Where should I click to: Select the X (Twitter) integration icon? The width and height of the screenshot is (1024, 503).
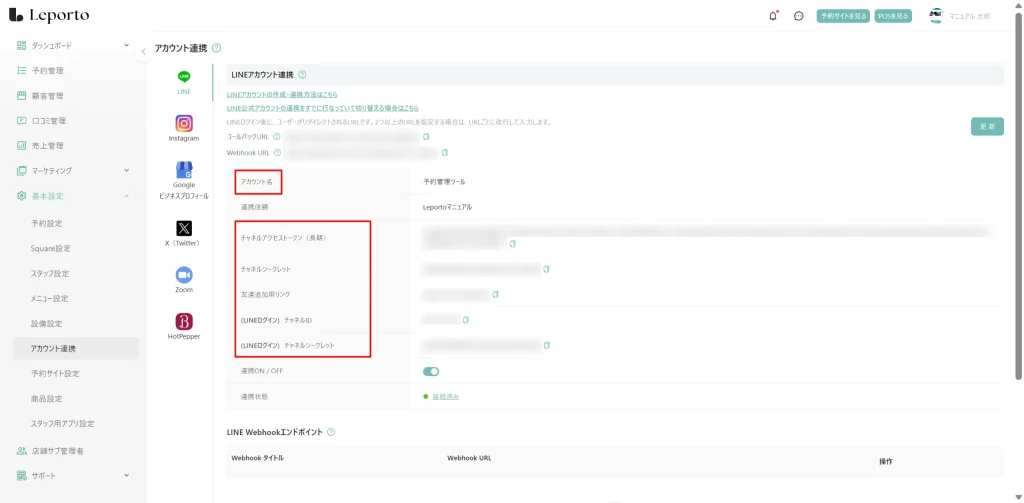(184, 229)
